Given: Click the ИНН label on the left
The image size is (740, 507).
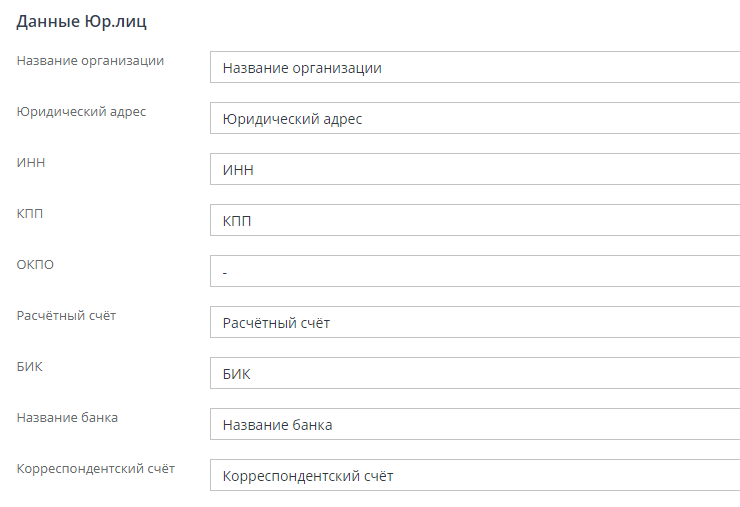Looking at the screenshot, I should 31,162.
